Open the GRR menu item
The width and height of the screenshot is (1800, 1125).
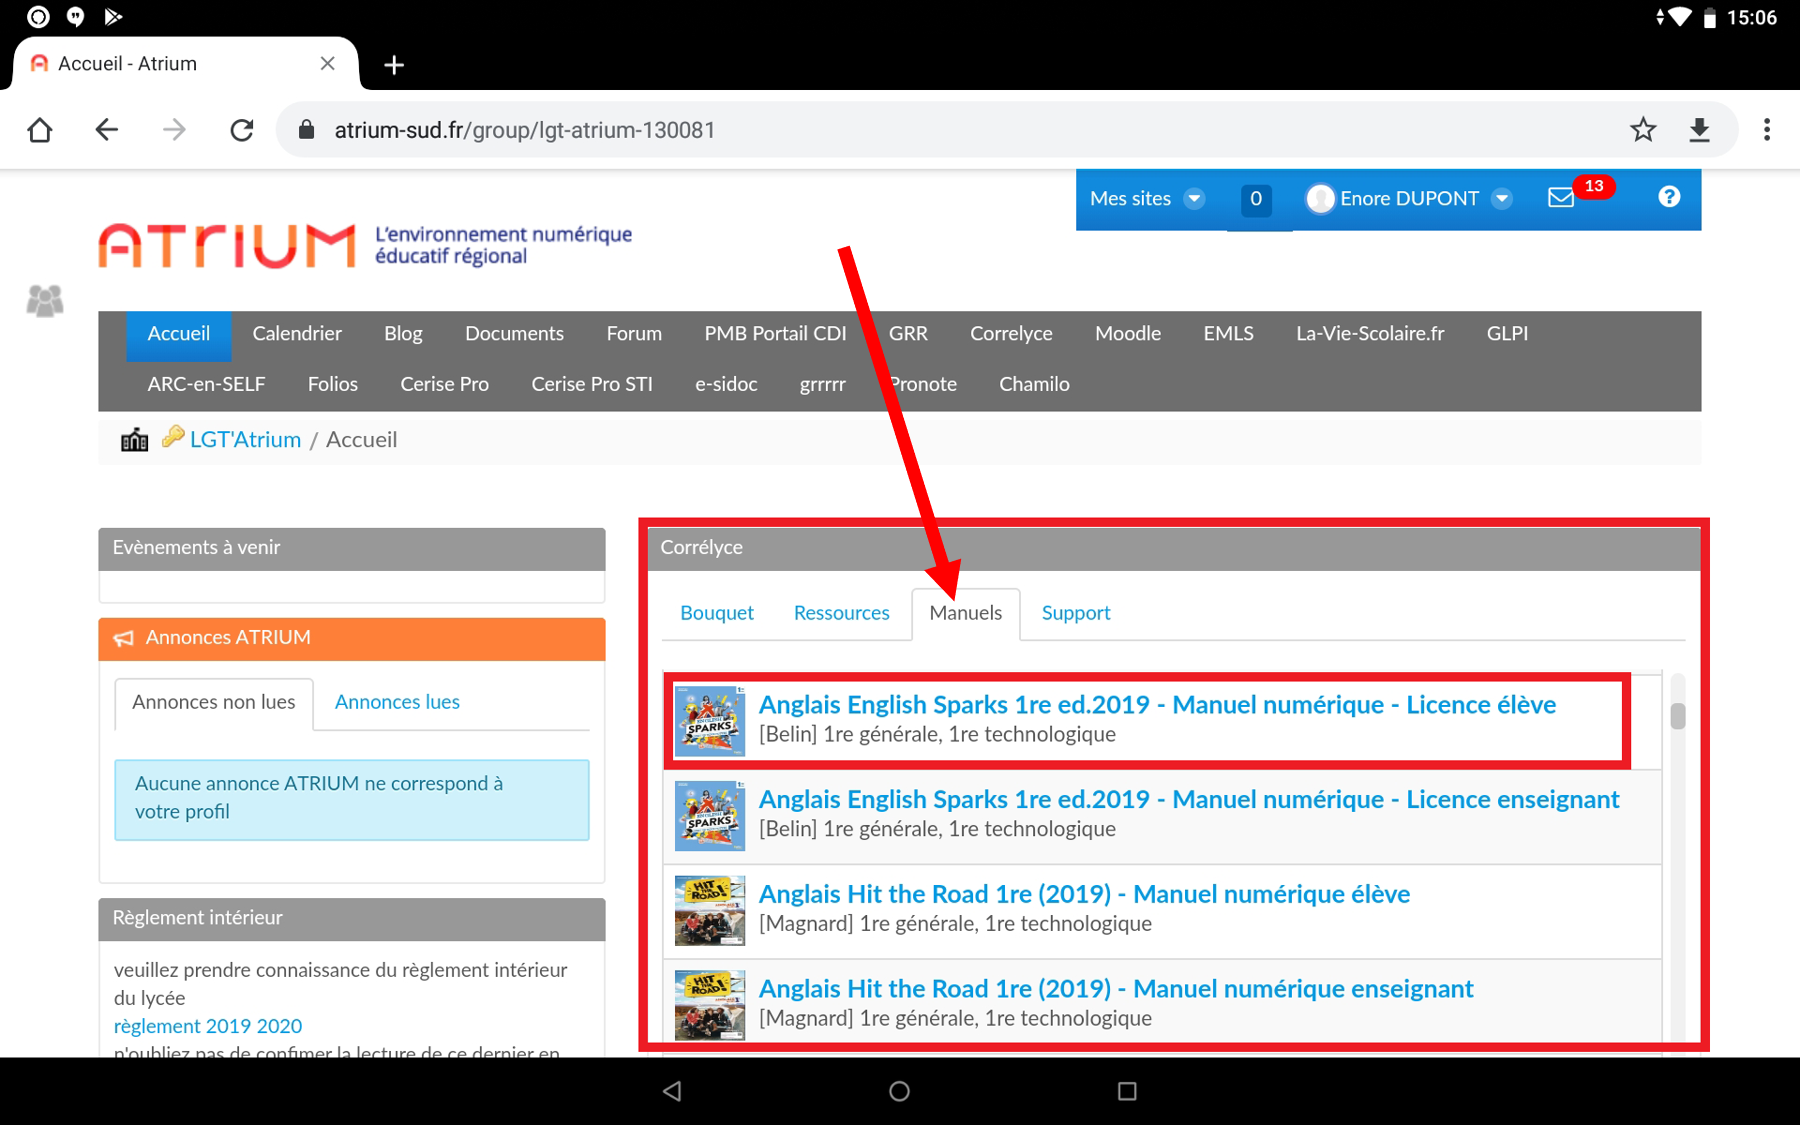[908, 334]
